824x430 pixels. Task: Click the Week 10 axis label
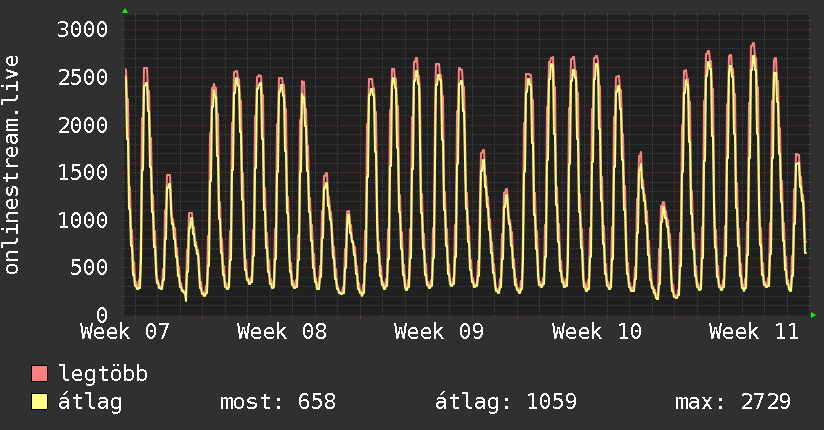coord(596,332)
